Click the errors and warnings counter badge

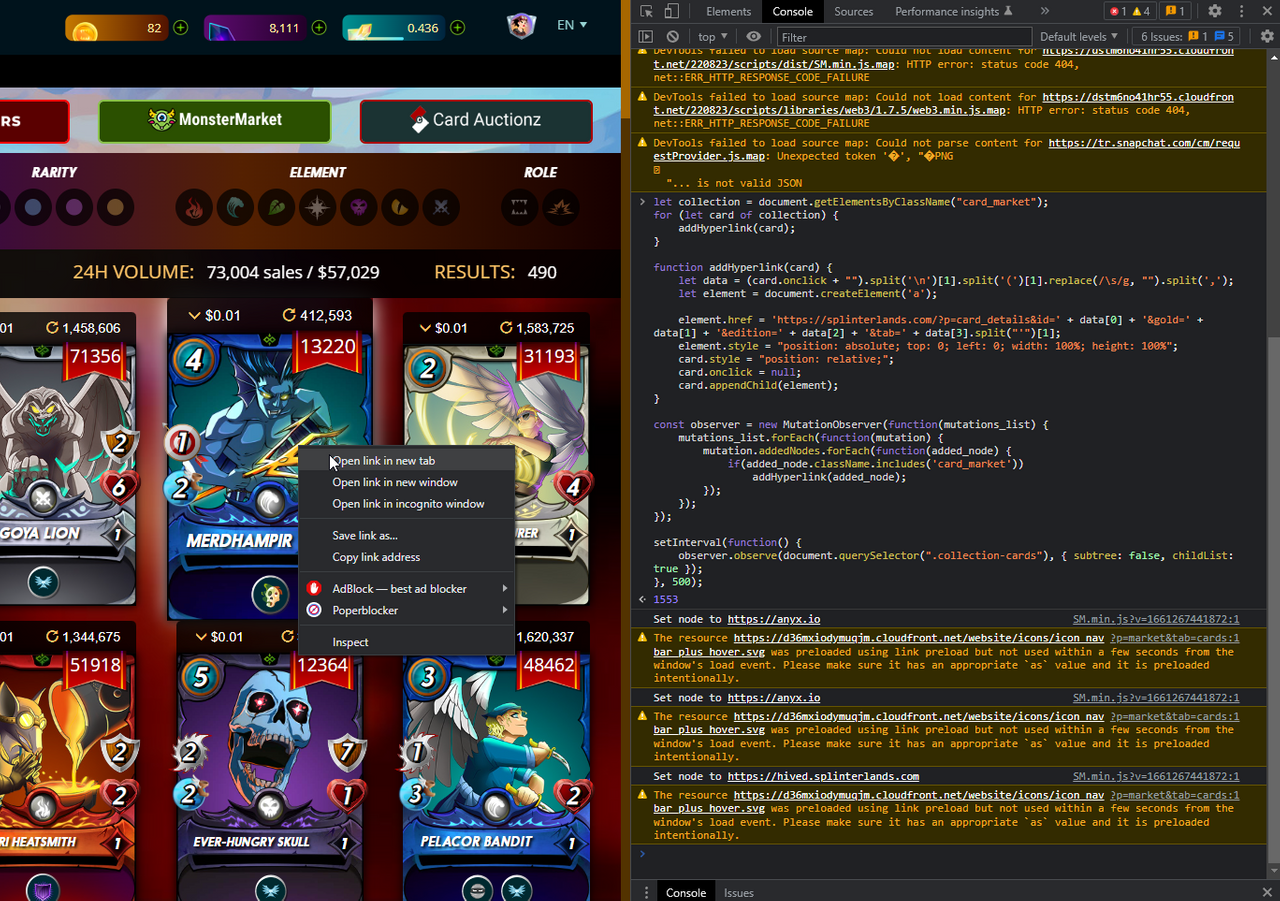1132,11
